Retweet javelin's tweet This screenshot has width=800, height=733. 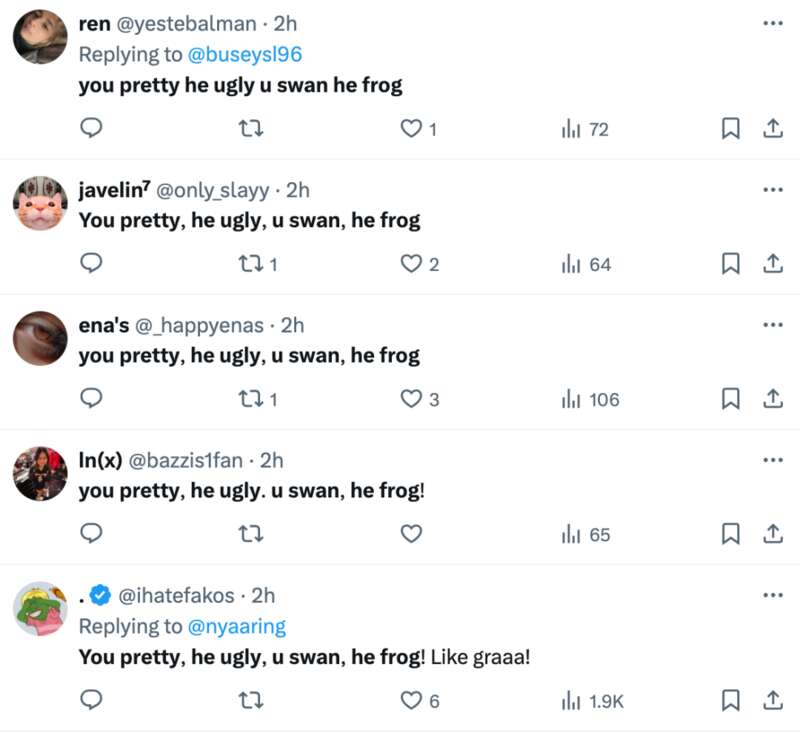(251, 264)
